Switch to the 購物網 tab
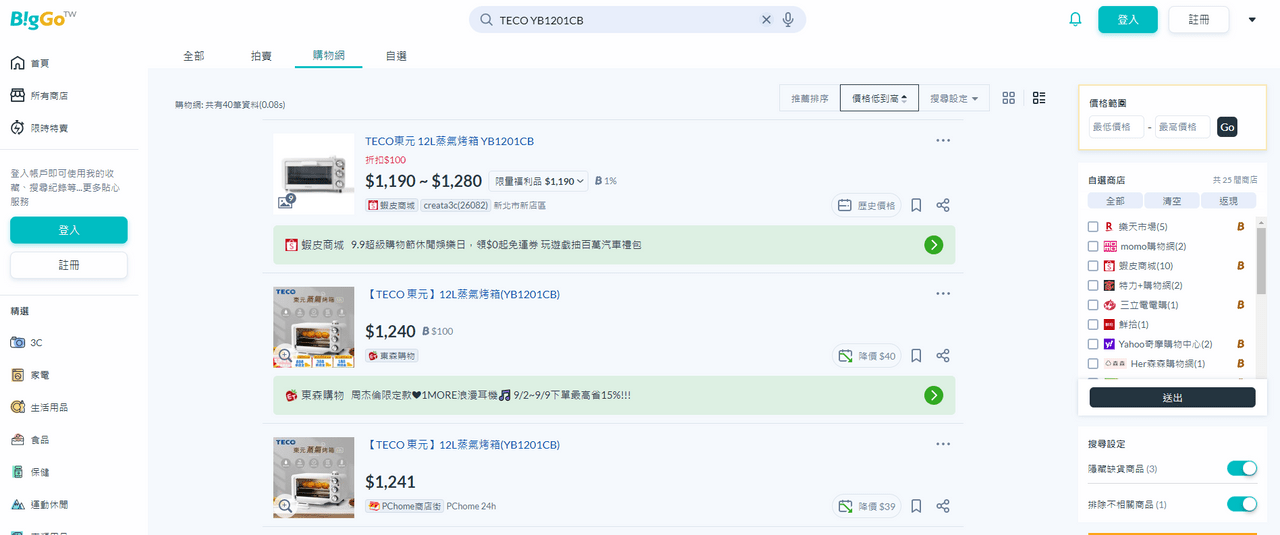 pyautogui.click(x=329, y=56)
